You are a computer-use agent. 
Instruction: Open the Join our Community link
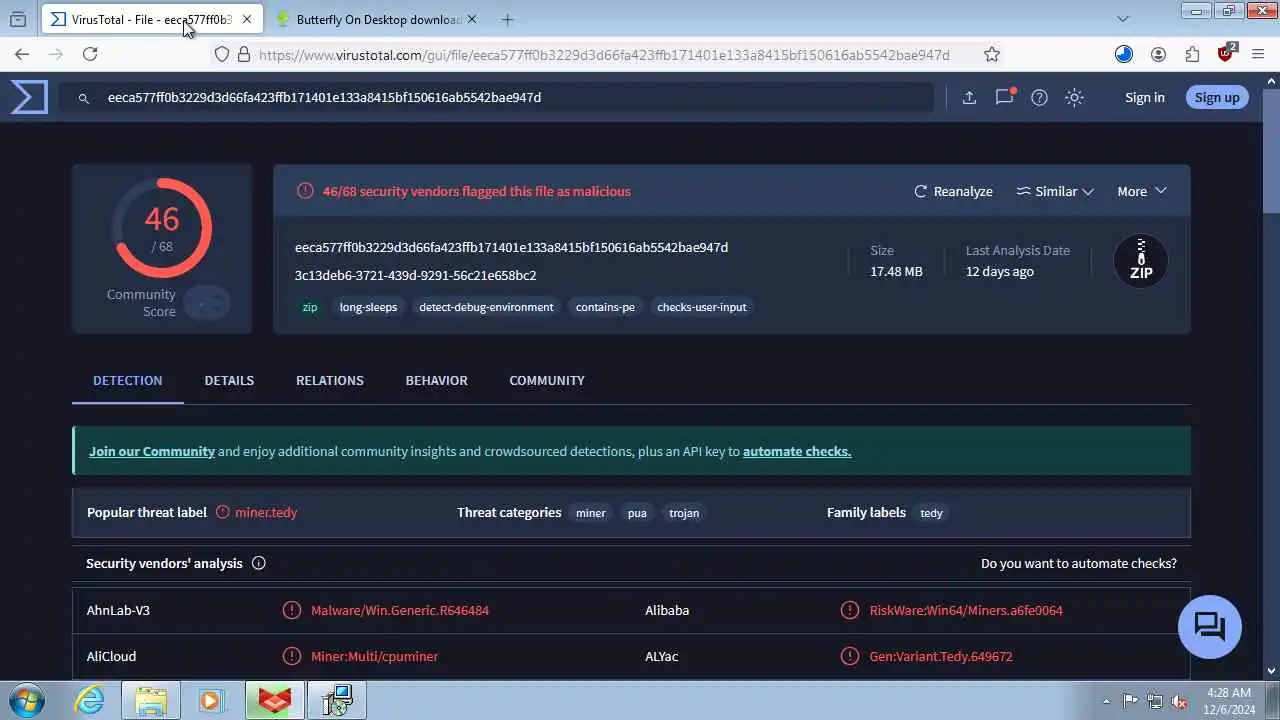[x=152, y=451]
